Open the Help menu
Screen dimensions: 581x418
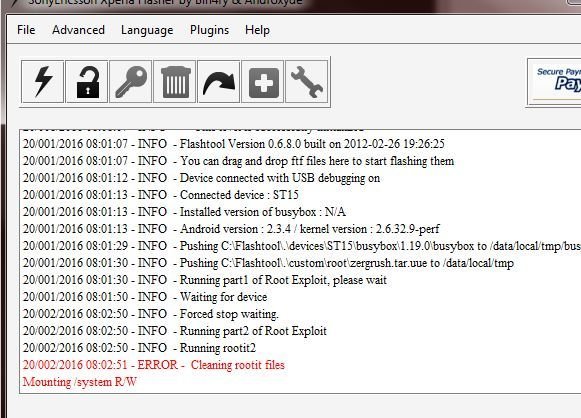(x=257, y=30)
